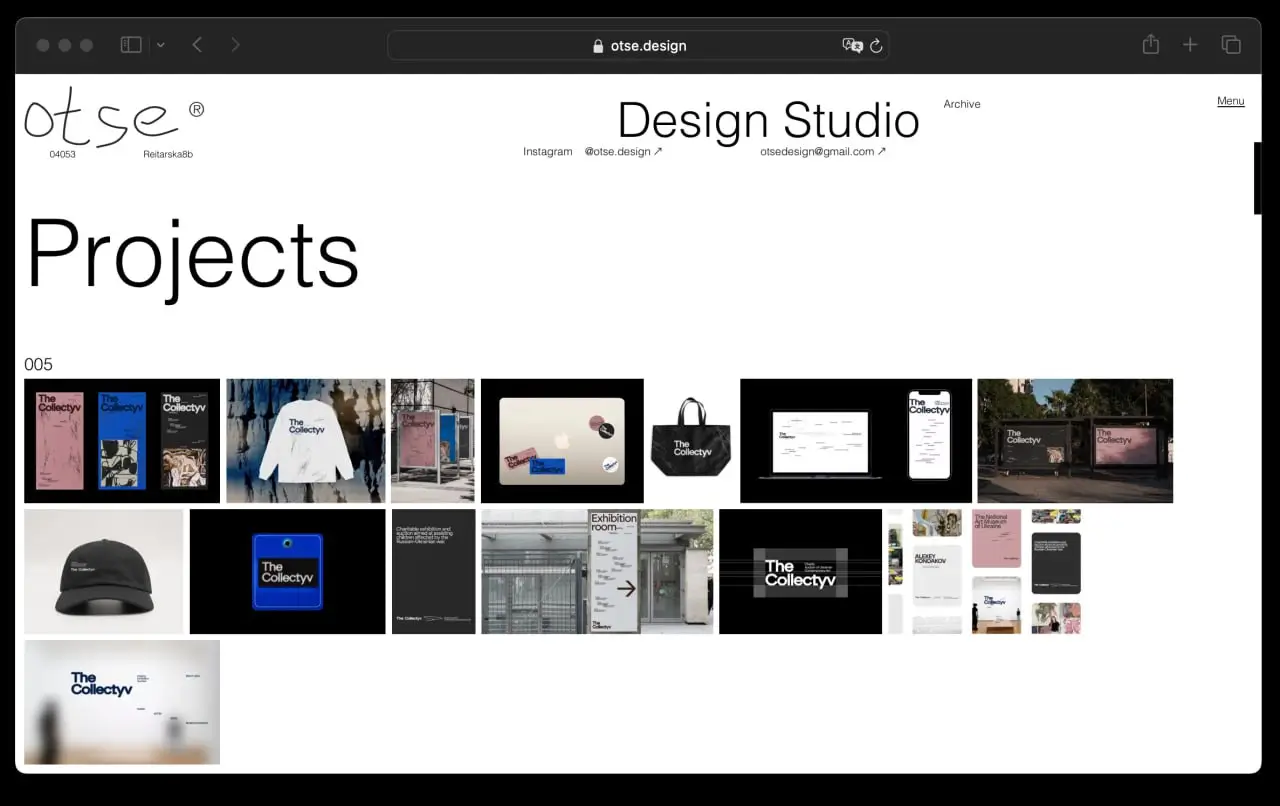The height and width of the screenshot is (806, 1280).
Task: Click the page scrollbar thumb
Action: pos(1257,178)
